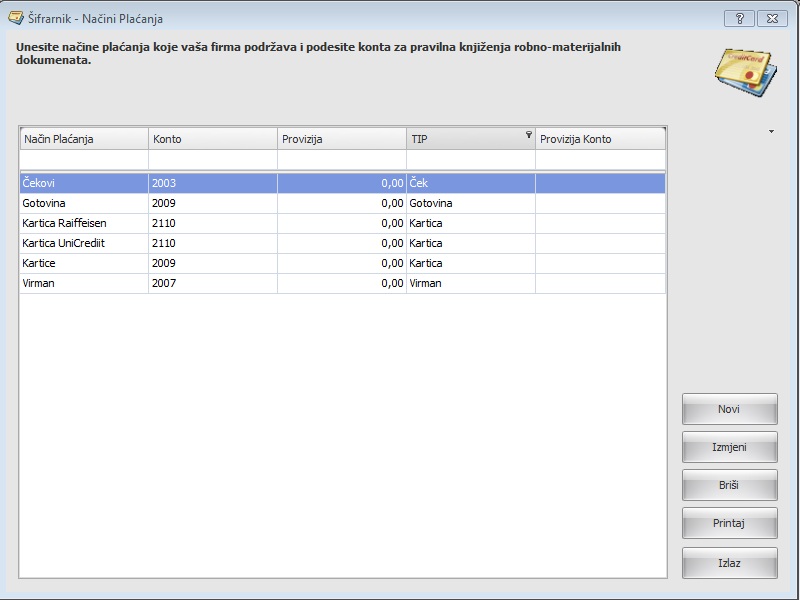Click filter field under Konto column
The image size is (800, 600).
pyautogui.click(x=212, y=160)
